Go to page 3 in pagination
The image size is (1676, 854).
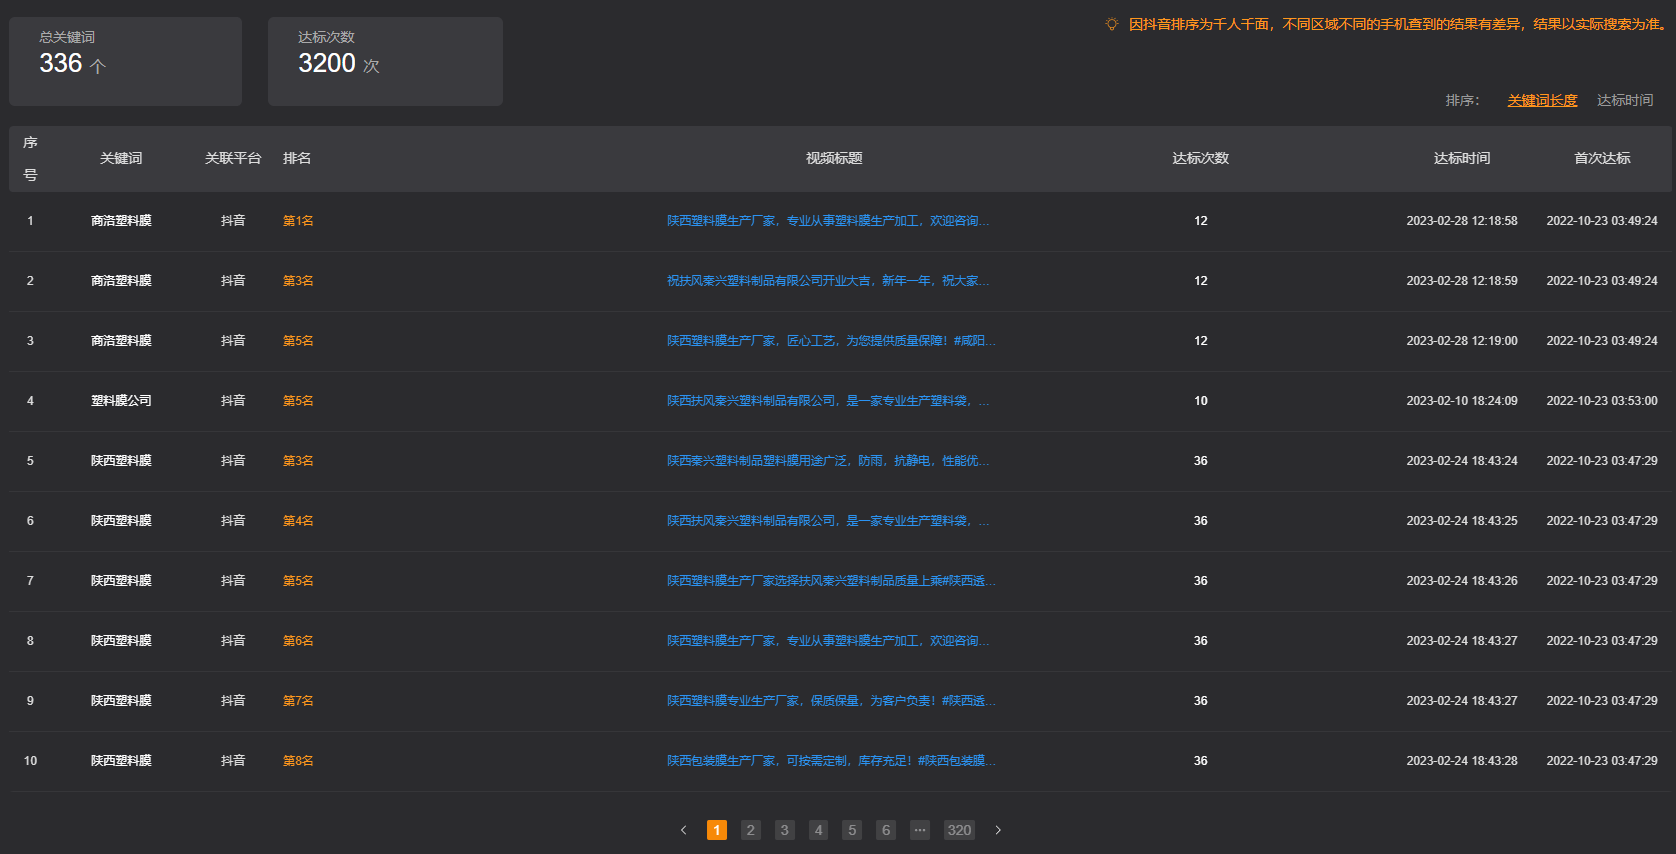click(x=785, y=830)
